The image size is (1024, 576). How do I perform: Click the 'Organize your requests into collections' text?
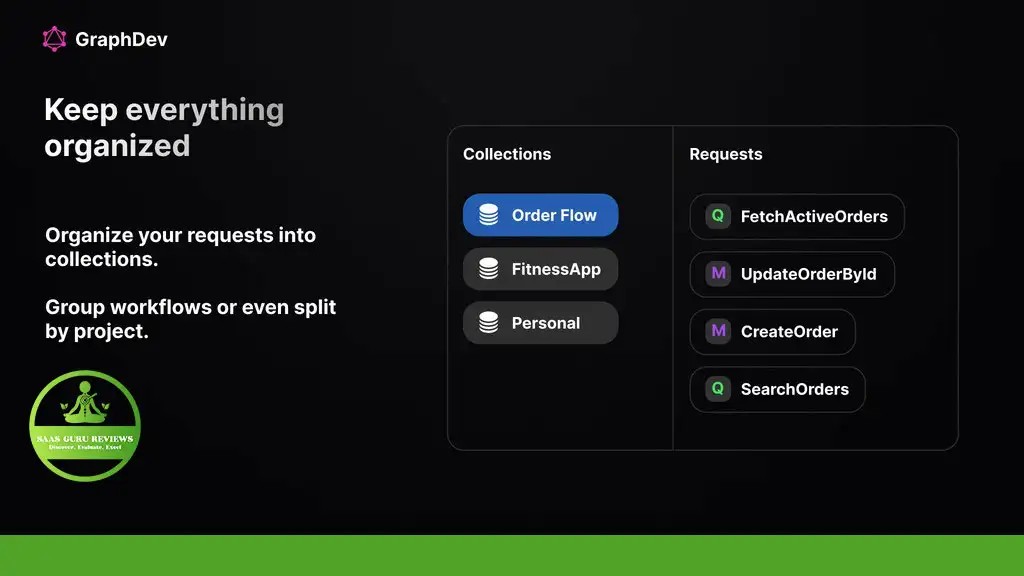[180, 247]
